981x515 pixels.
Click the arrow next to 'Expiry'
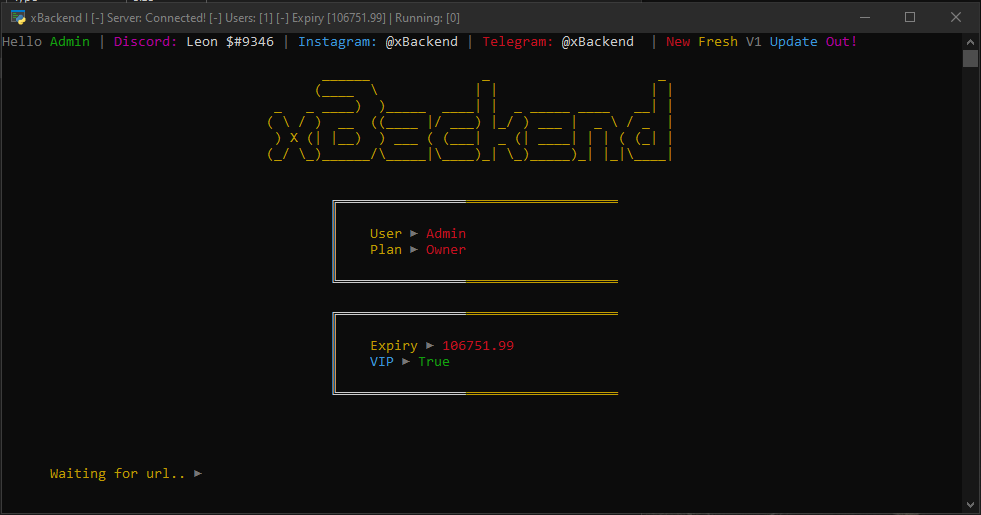tap(430, 345)
